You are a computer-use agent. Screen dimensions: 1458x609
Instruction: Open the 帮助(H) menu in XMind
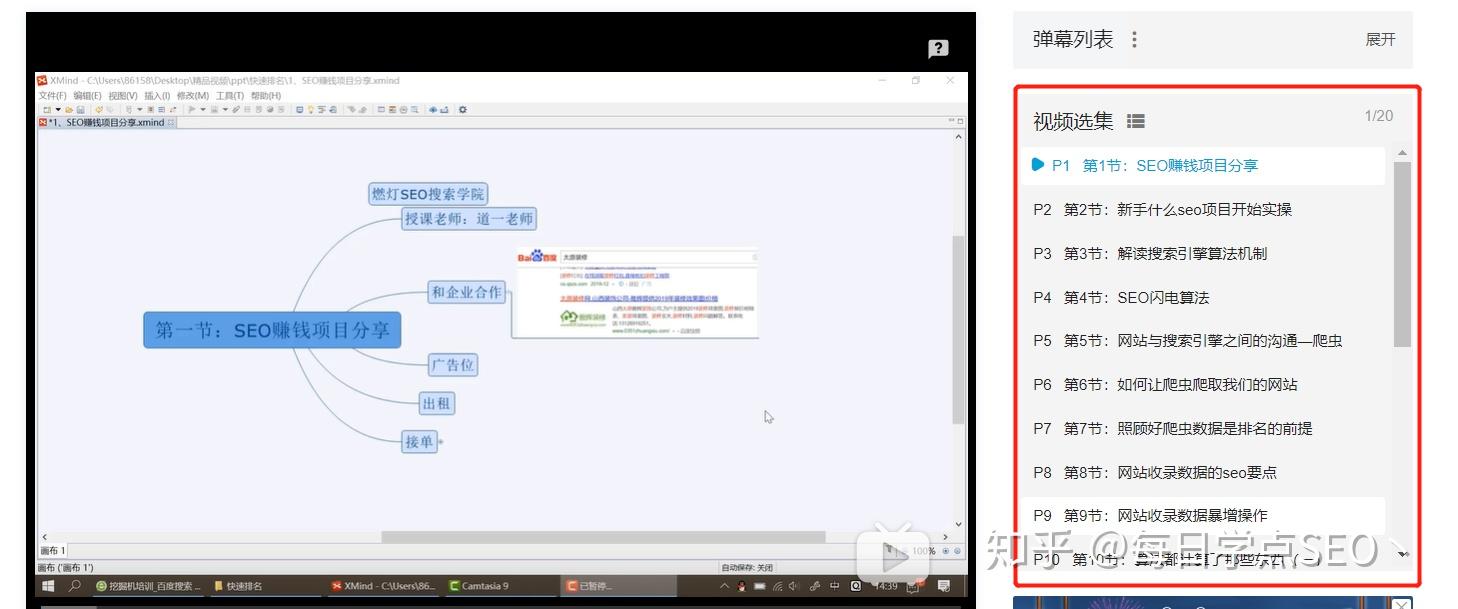(x=266, y=96)
